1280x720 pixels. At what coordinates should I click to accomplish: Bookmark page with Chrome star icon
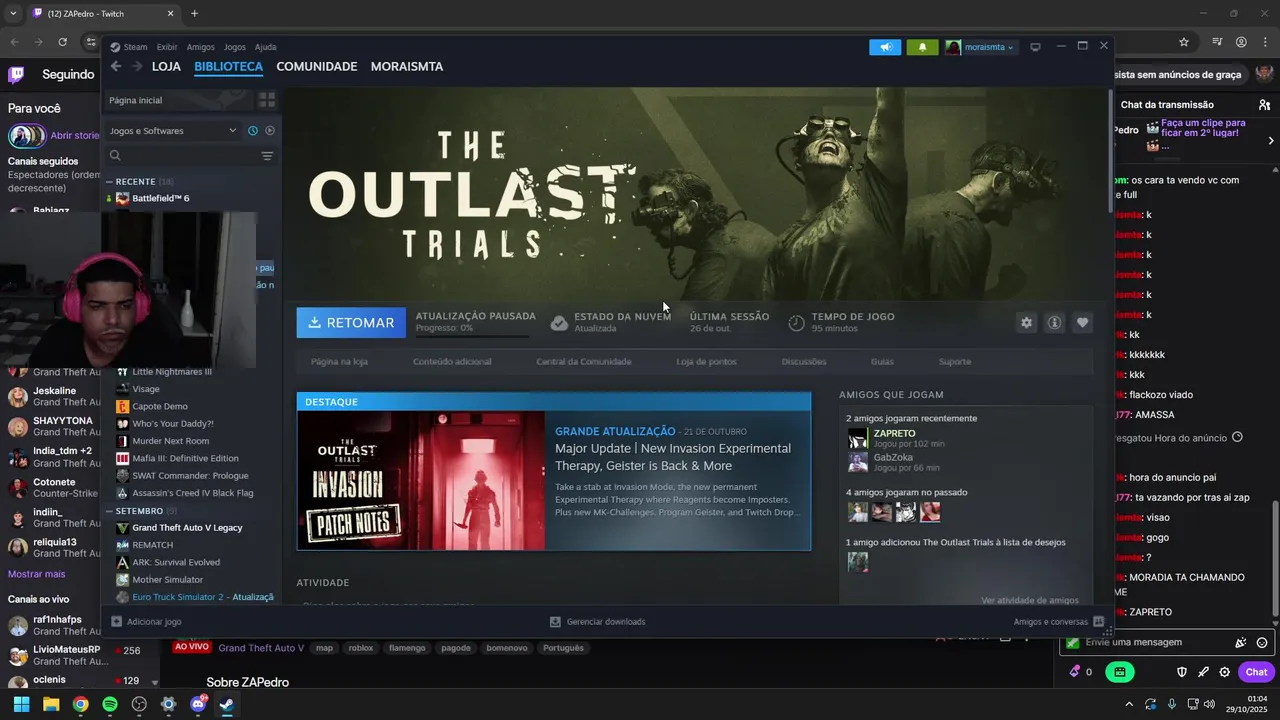(x=1184, y=42)
